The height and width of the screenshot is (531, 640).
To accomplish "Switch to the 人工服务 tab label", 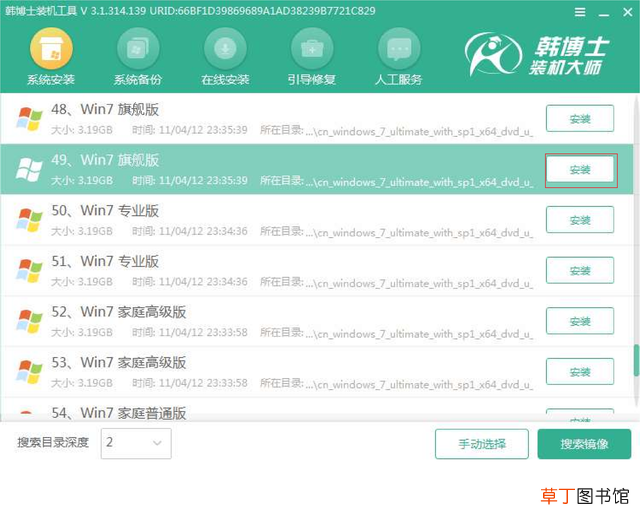I will 399,80.
